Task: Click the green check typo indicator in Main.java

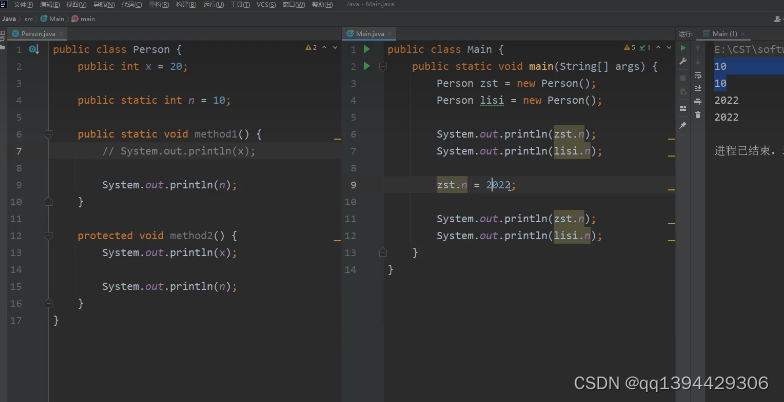Action: tap(645, 48)
